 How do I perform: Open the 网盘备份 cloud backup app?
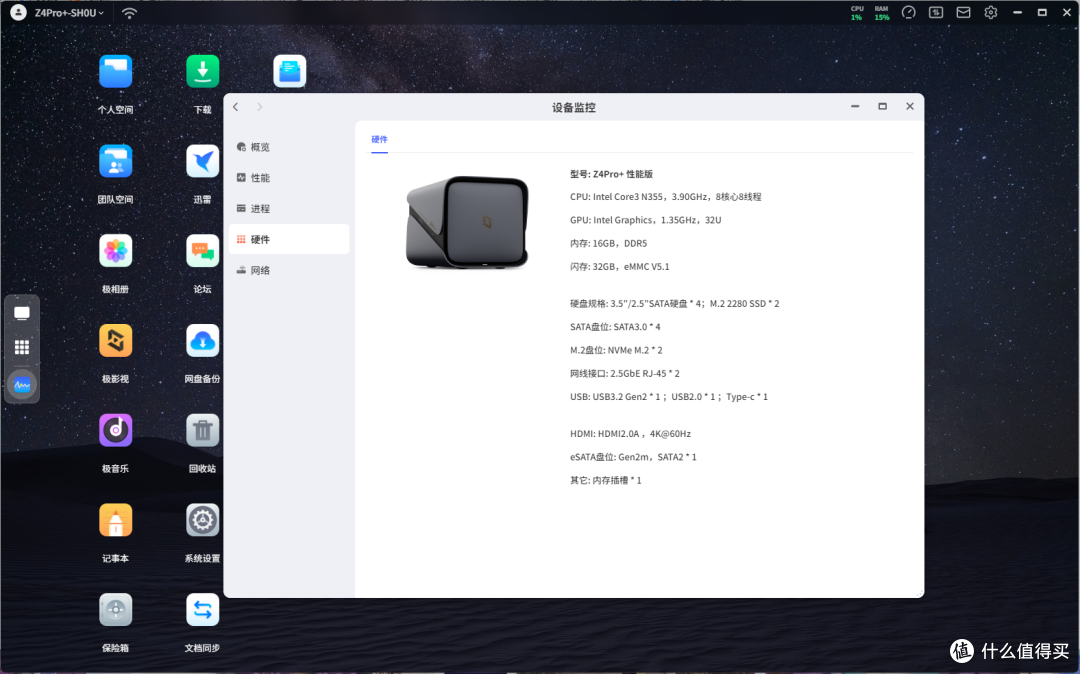tap(202, 341)
